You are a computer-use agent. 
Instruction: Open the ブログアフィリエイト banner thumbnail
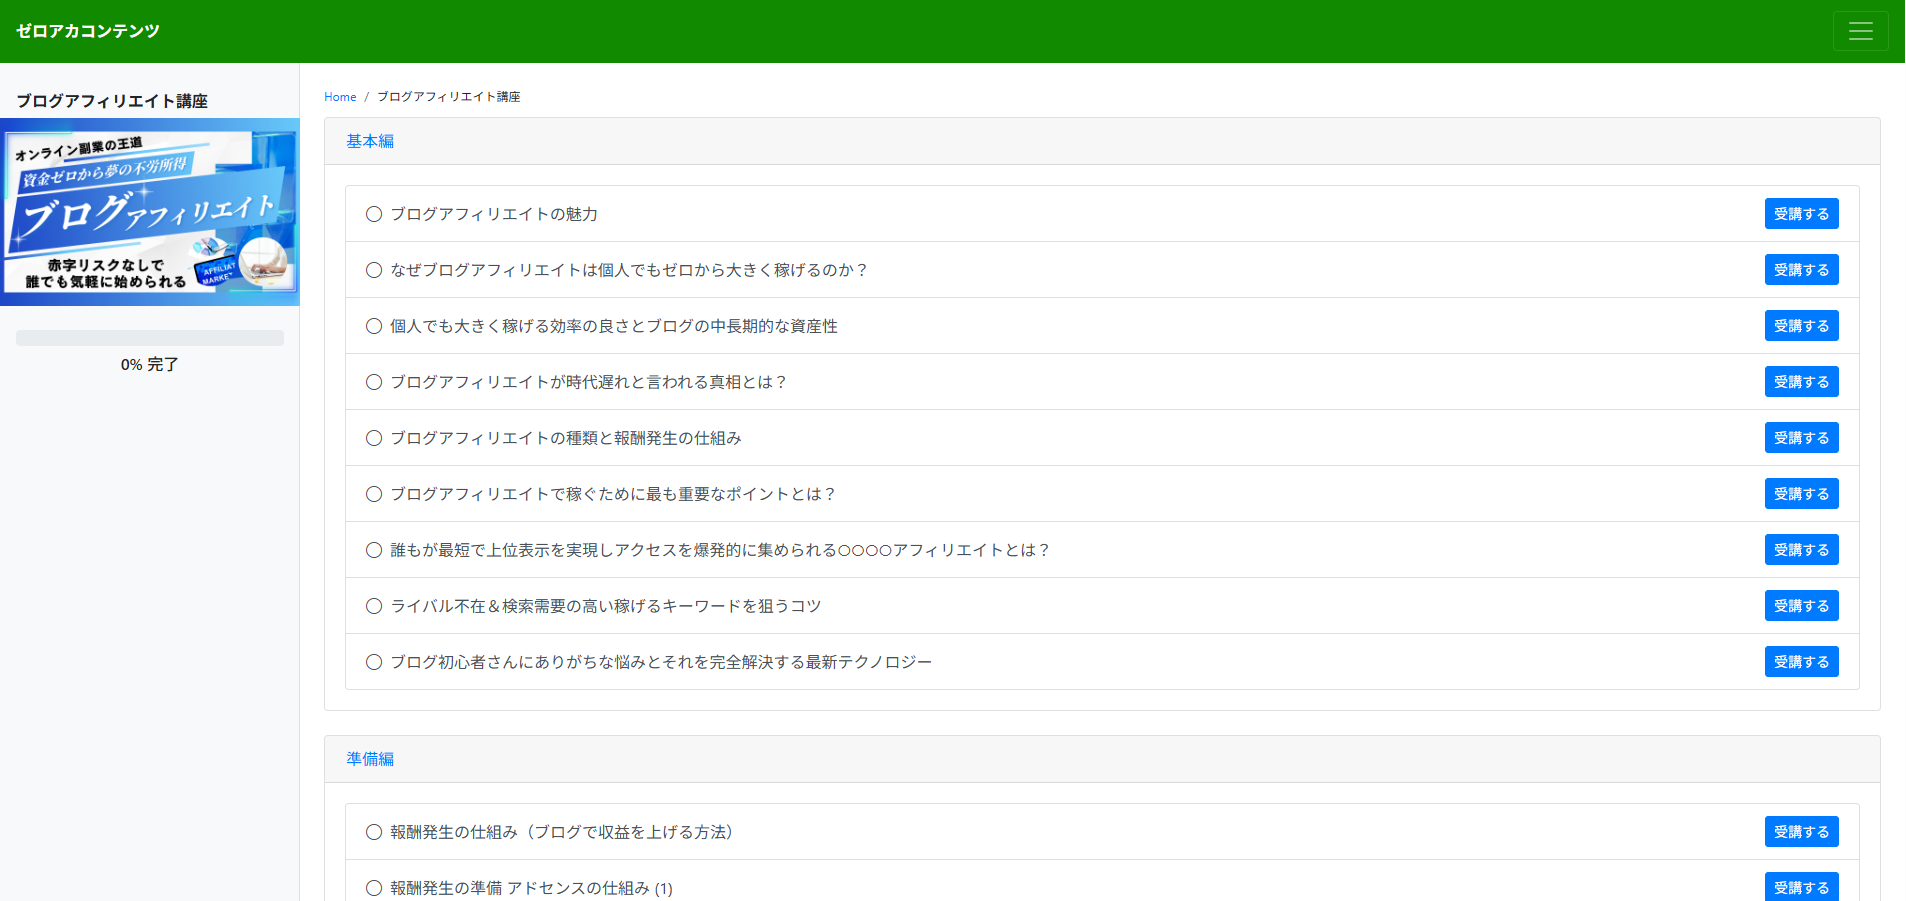tap(149, 211)
